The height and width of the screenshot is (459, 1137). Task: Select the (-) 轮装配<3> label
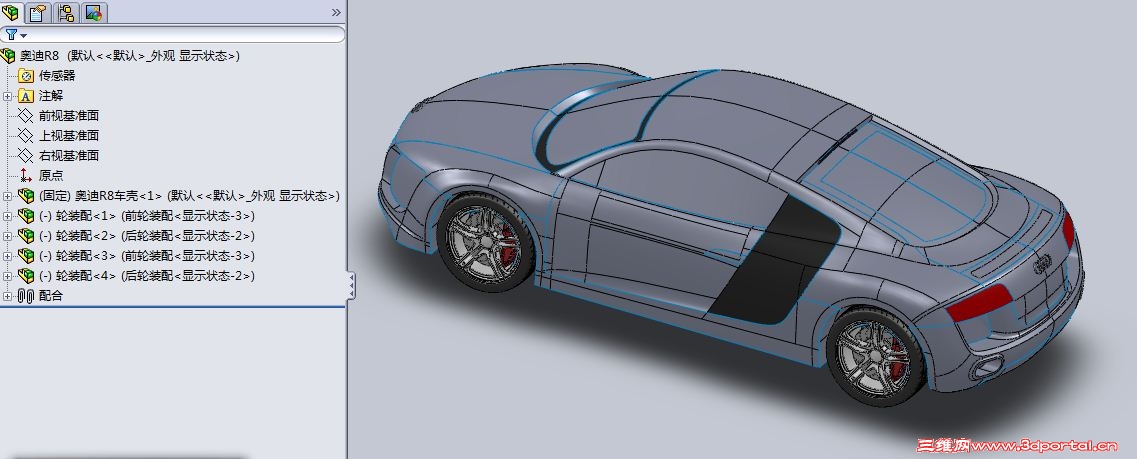146,255
